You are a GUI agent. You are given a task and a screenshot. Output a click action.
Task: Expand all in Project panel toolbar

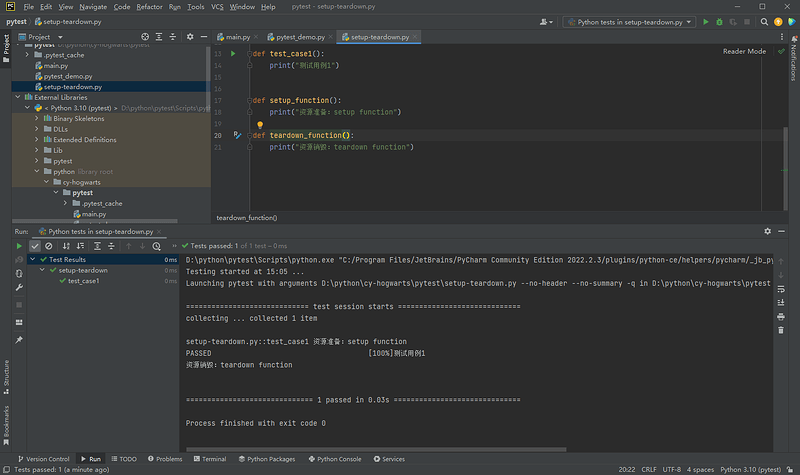pyautogui.click(x=159, y=37)
